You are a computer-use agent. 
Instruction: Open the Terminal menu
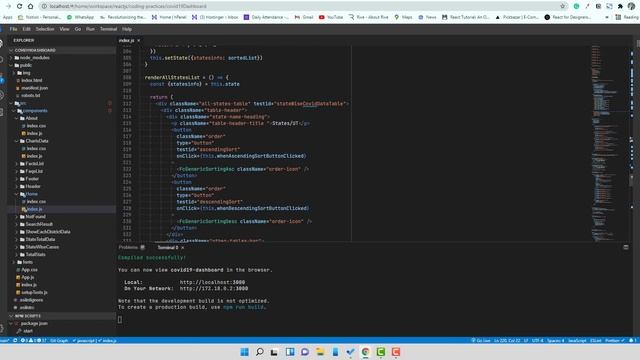(108, 29)
